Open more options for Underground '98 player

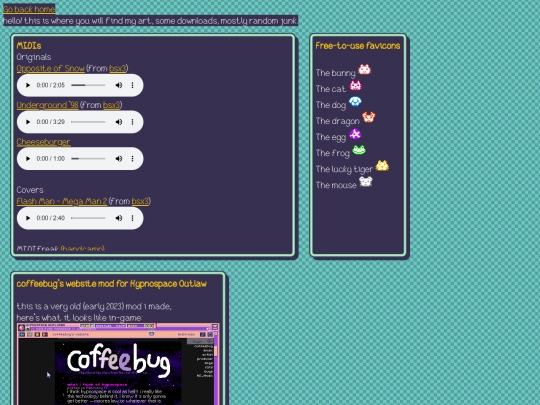(x=133, y=122)
